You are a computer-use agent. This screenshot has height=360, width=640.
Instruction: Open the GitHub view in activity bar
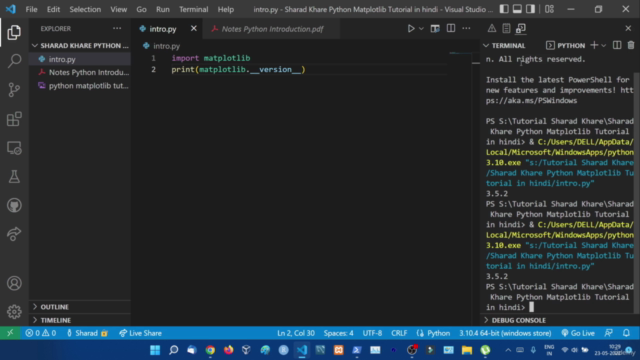pos(14,205)
